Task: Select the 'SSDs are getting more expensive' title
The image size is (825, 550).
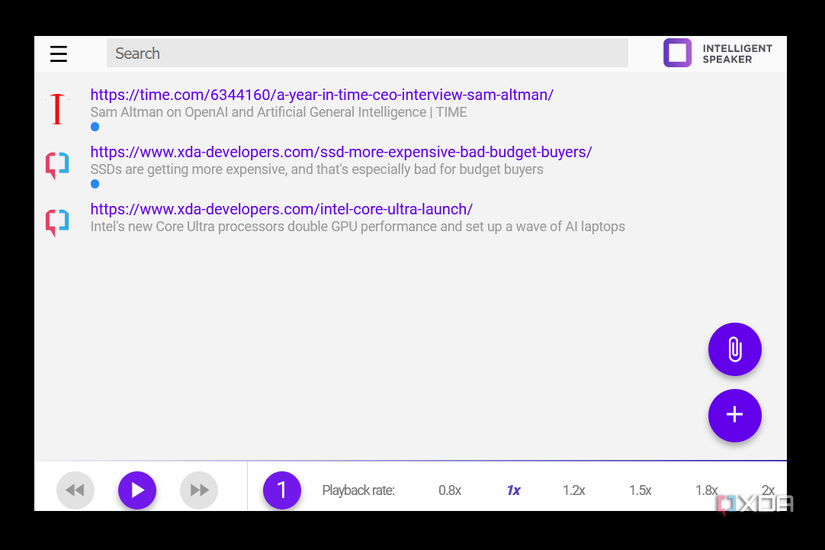Action: click(x=317, y=169)
